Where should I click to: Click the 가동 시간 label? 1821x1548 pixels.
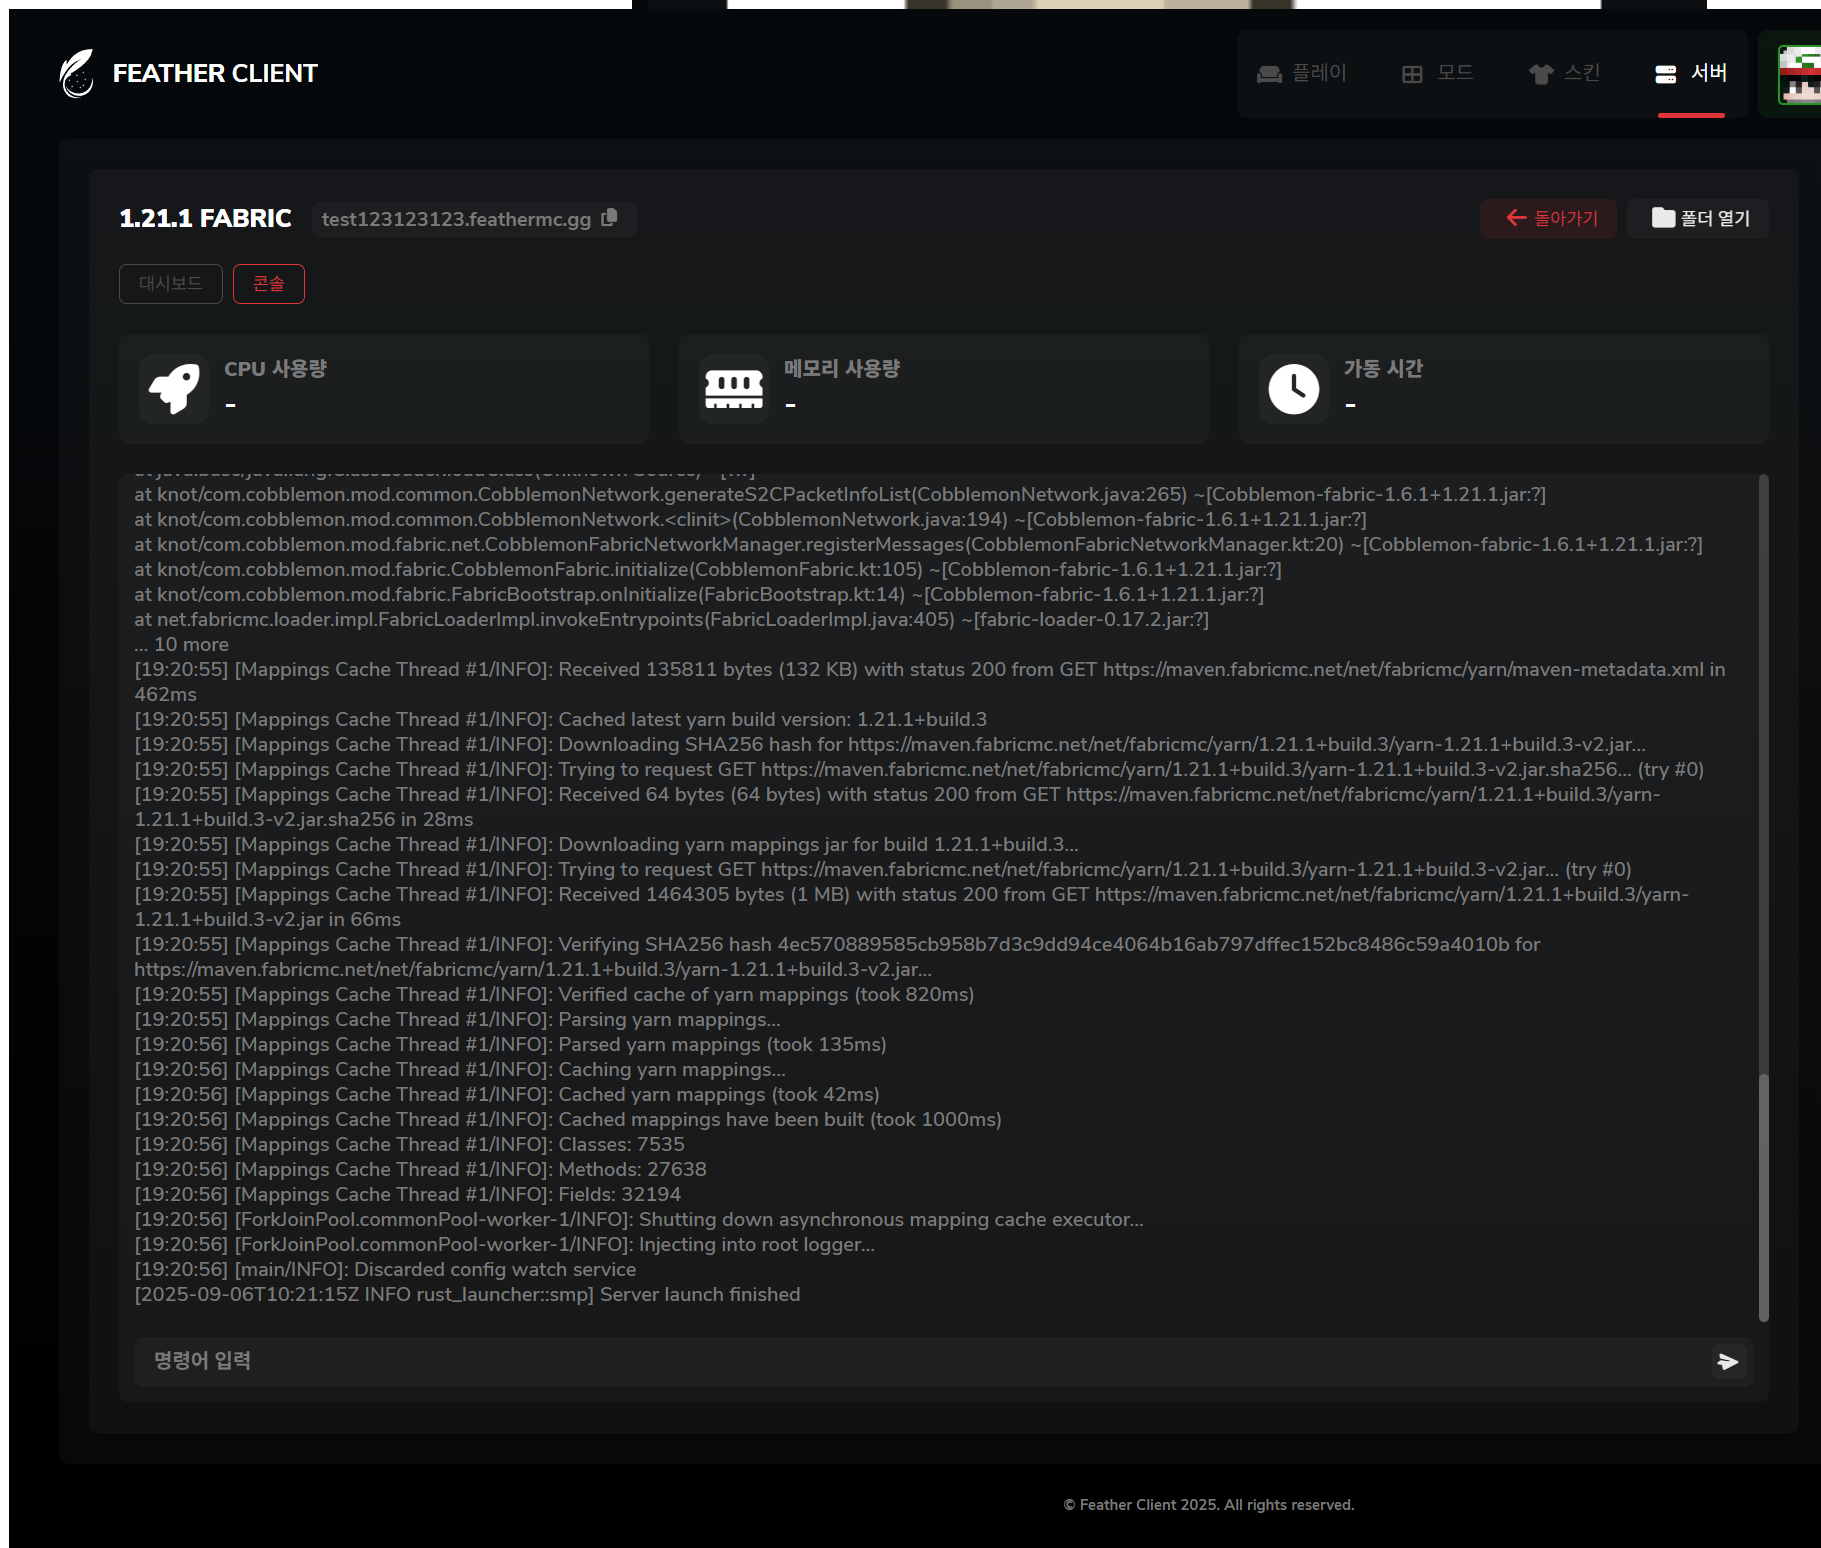click(x=1383, y=368)
